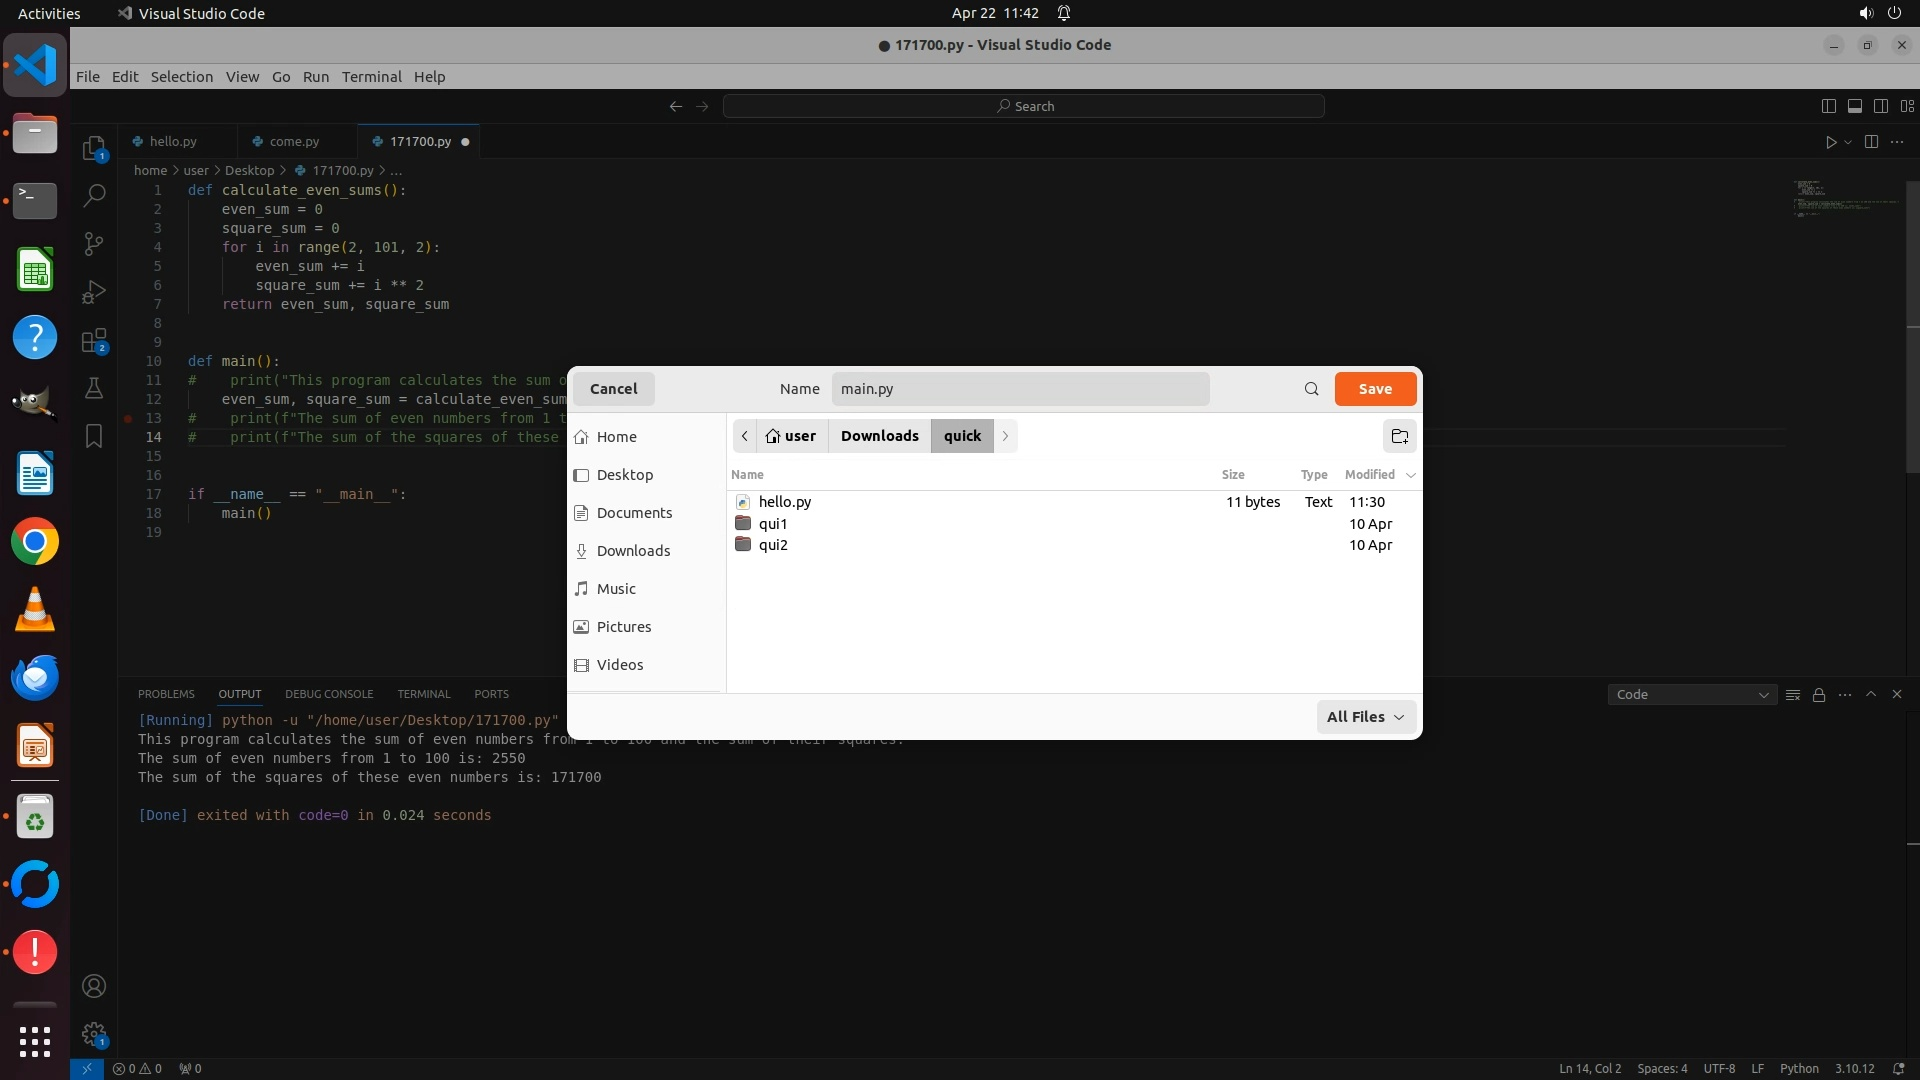Toggle the primary side bar layout icon
The height and width of the screenshot is (1080, 1920).
point(1828,106)
